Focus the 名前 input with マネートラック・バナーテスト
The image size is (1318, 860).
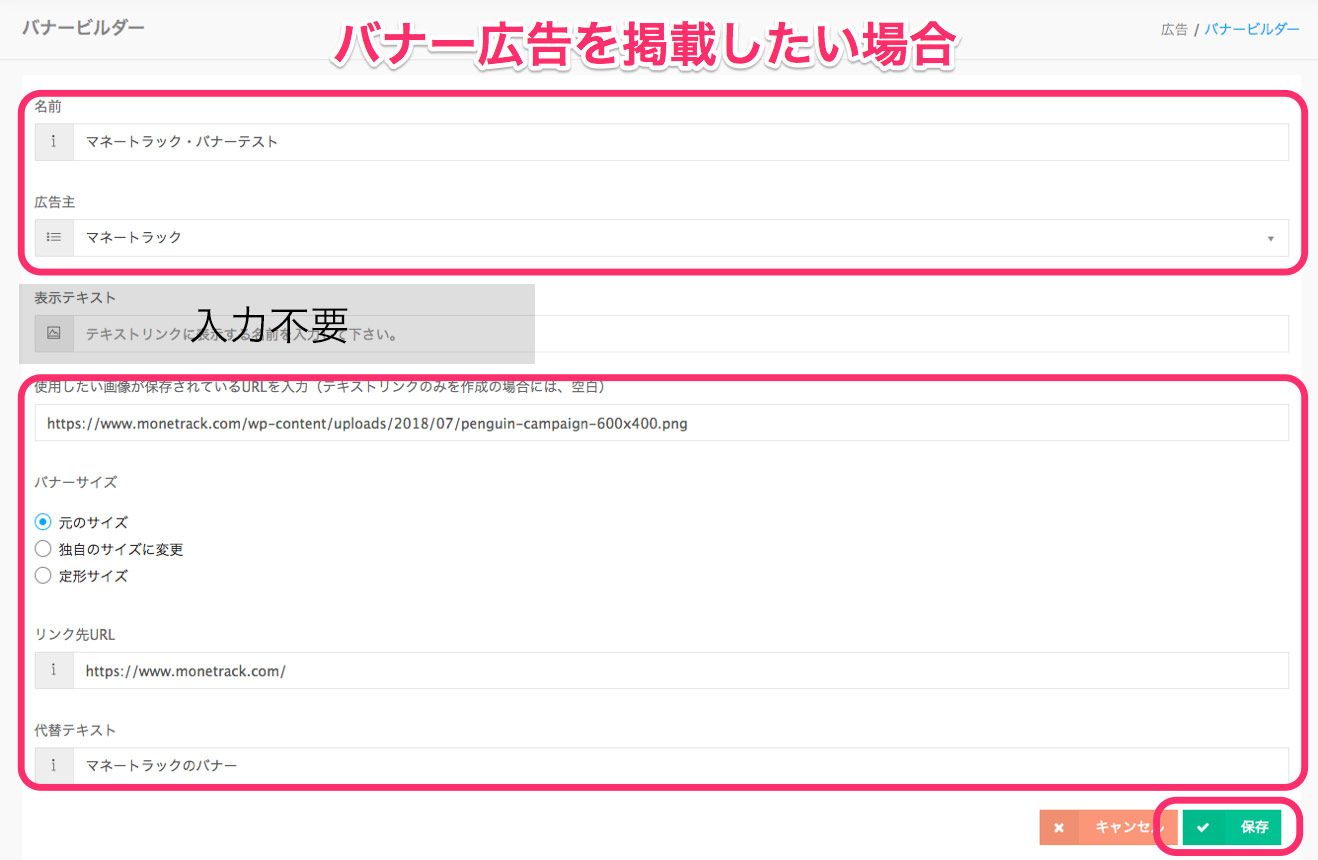pos(681,142)
